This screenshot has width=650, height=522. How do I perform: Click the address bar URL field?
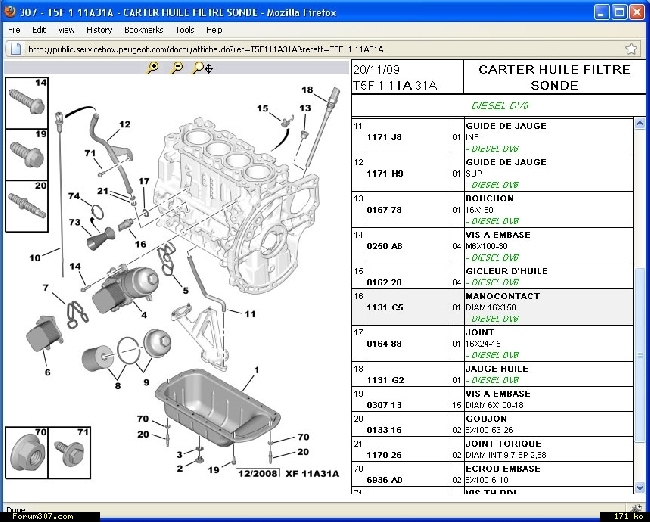(300, 48)
